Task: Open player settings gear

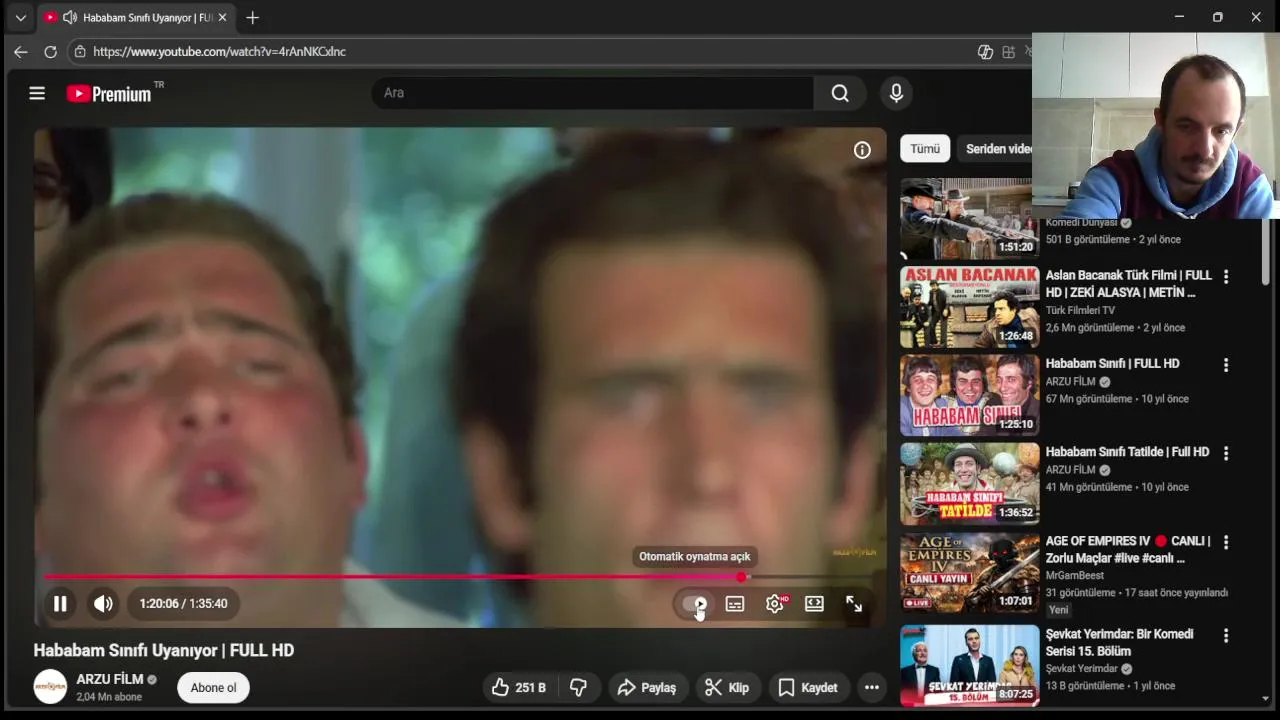Action: tap(775, 604)
